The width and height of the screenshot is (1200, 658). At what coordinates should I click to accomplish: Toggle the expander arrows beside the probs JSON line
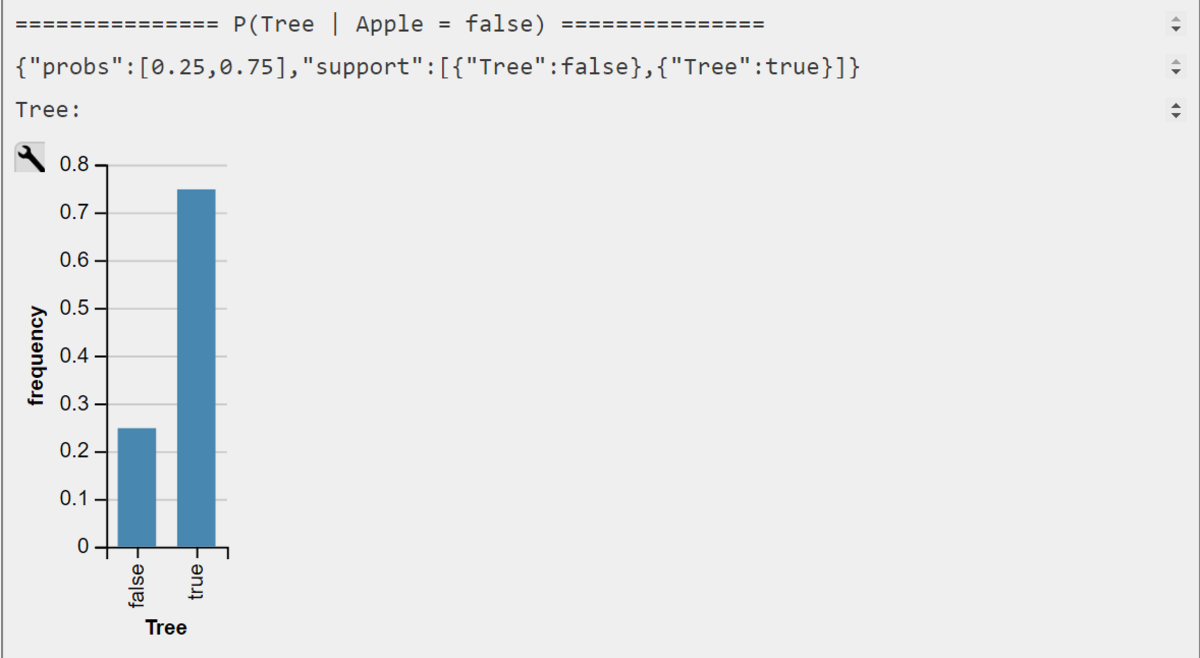1176,68
